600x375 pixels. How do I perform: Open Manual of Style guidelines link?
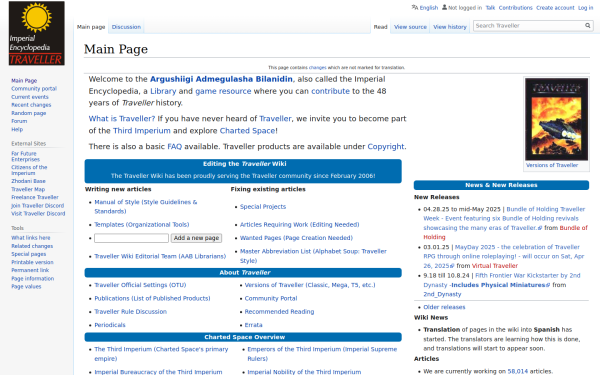146,207
